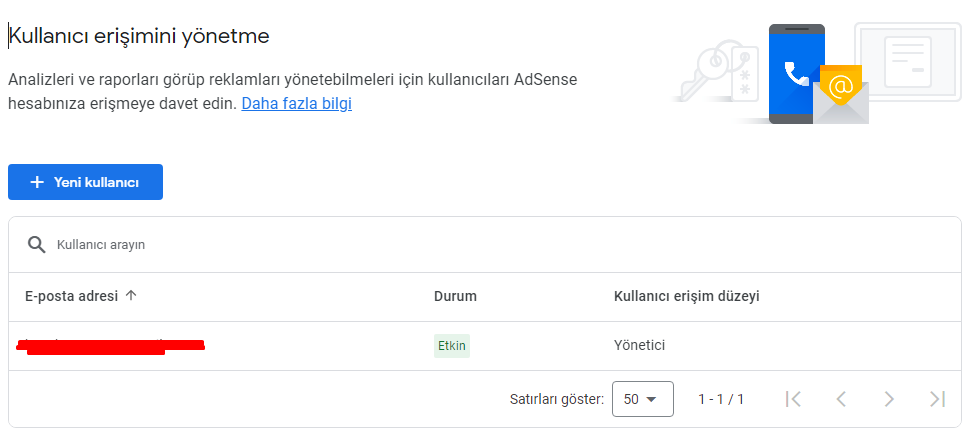Click the Durum column header

(455, 296)
